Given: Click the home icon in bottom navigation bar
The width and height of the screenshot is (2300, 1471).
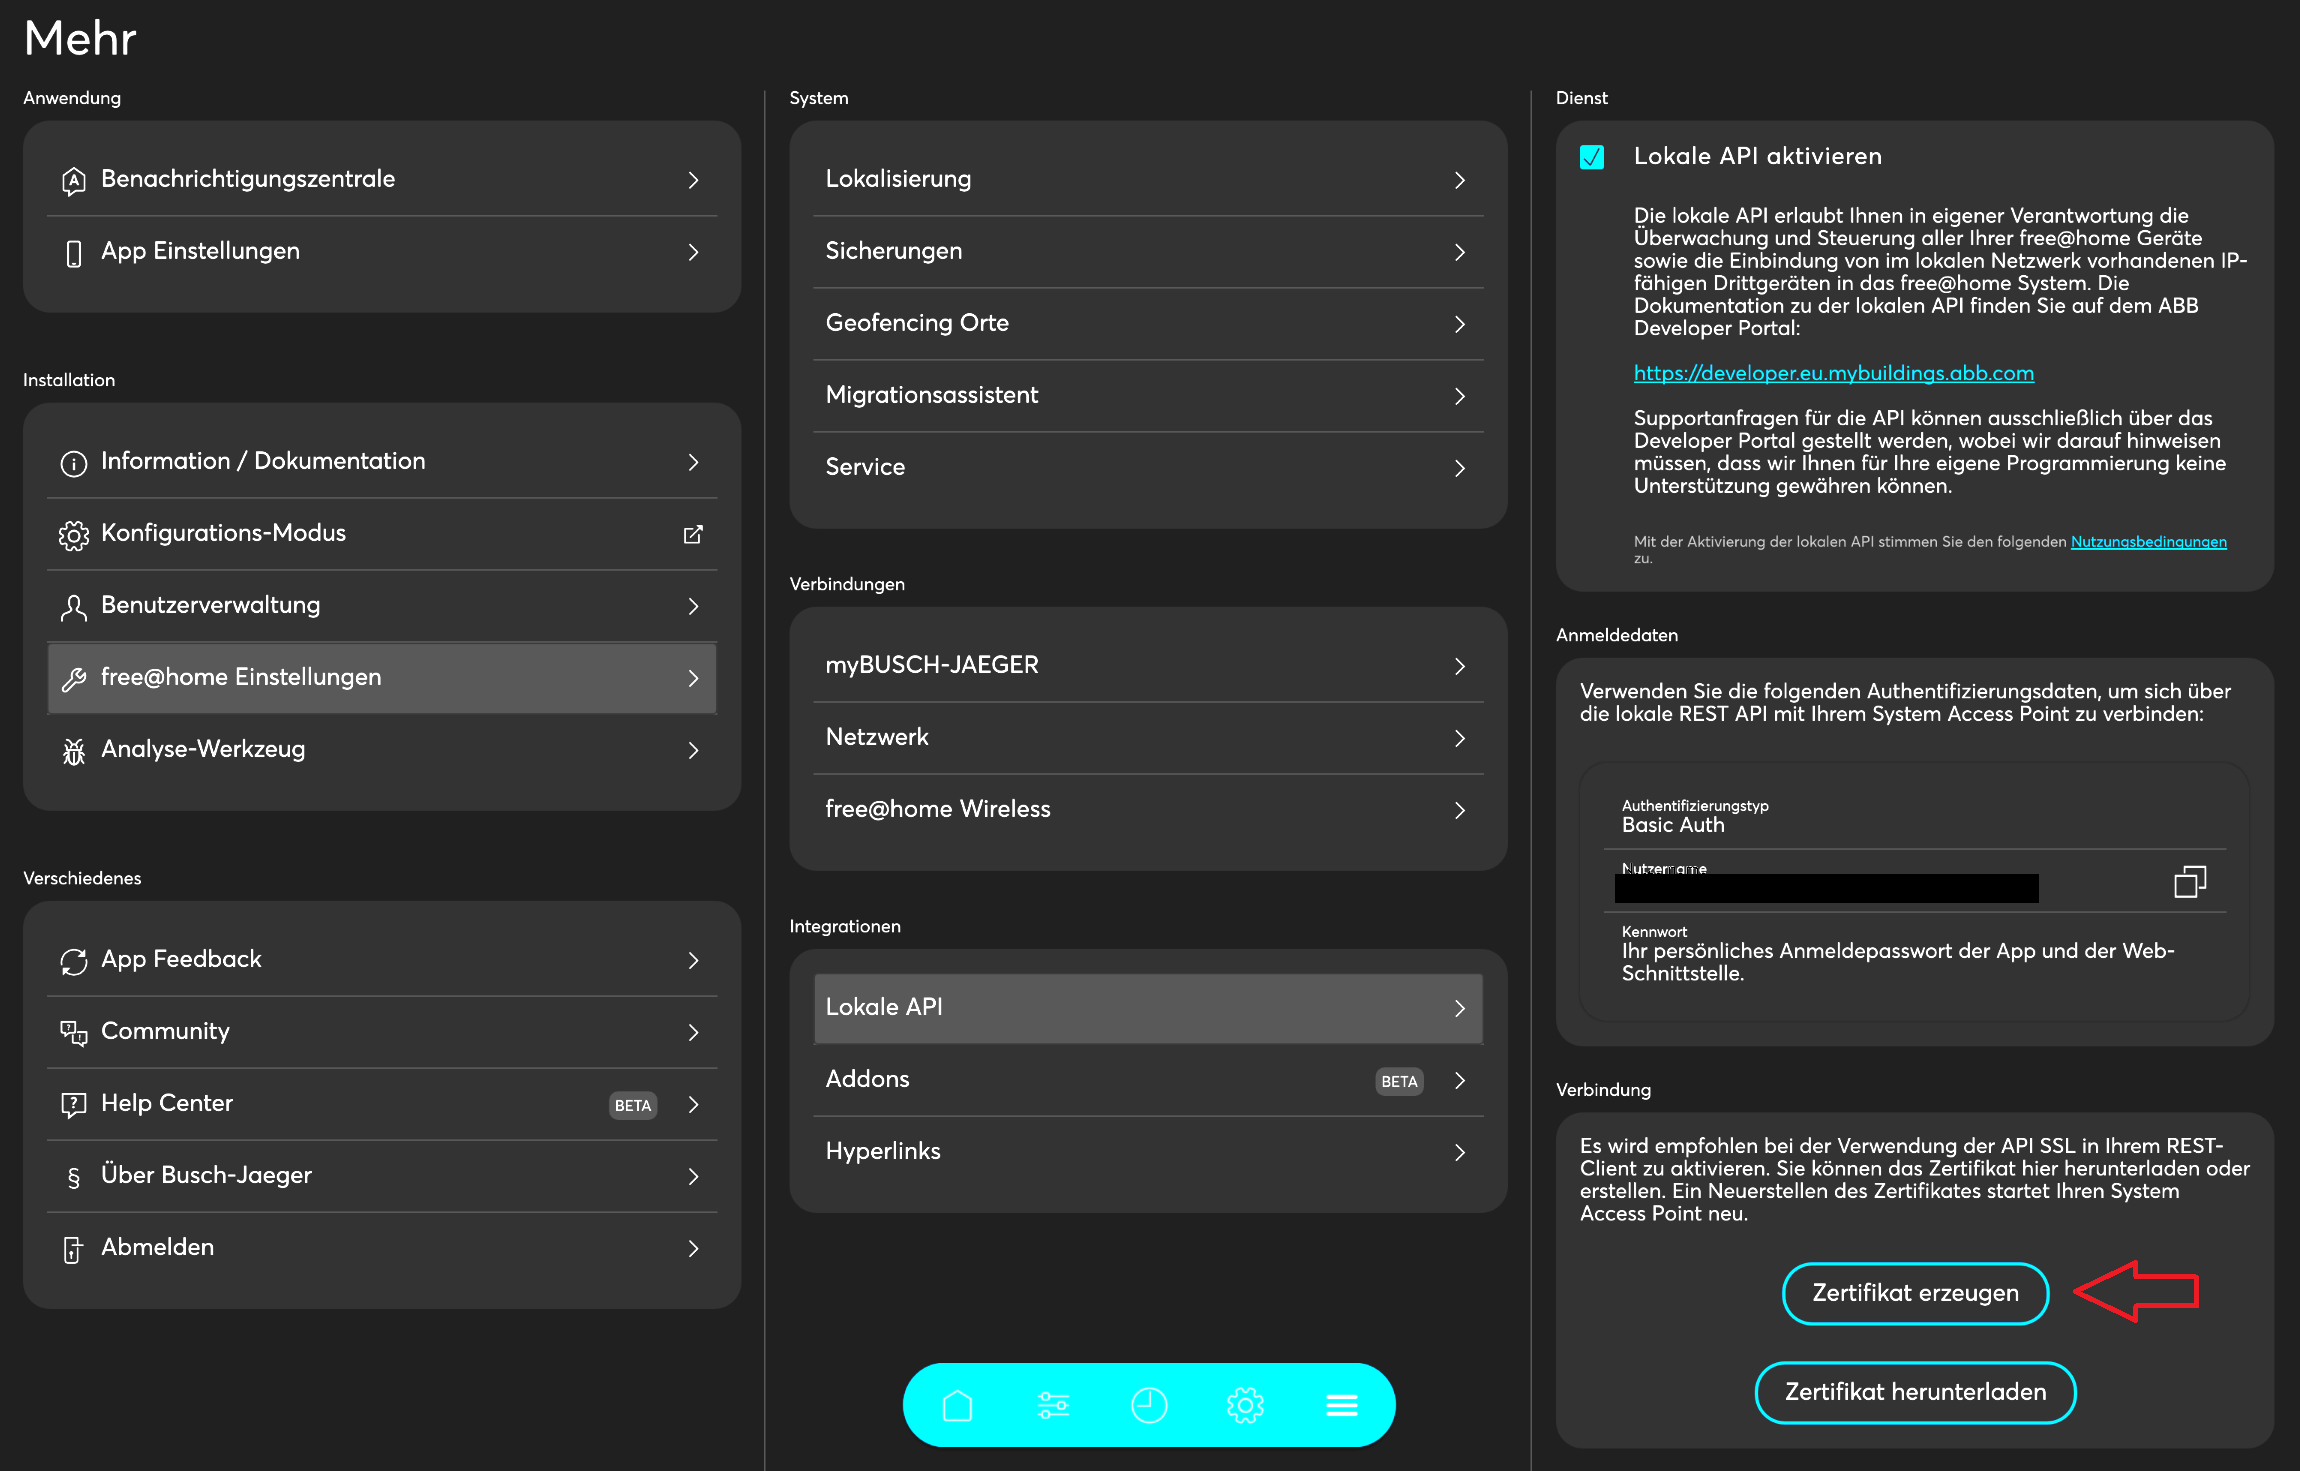Looking at the screenshot, I should coord(957,1405).
